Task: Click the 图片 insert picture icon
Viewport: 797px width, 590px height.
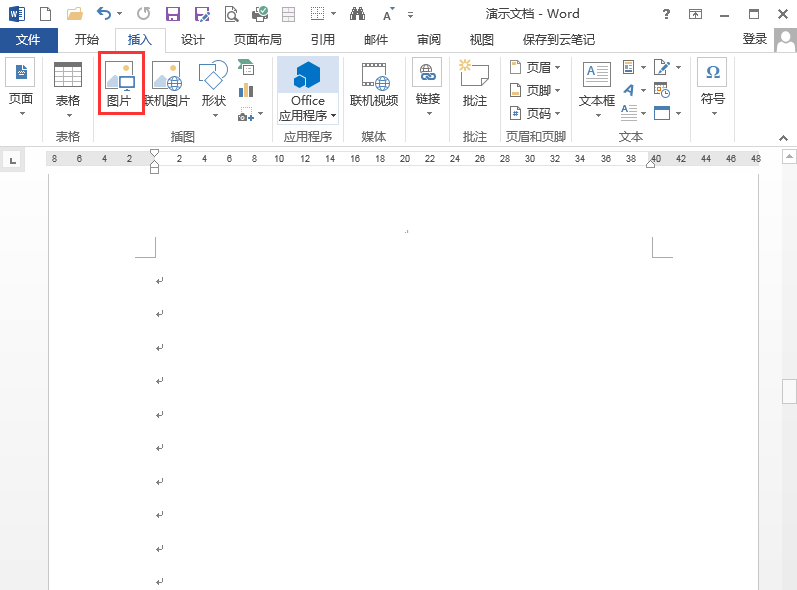Action: click(x=120, y=83)
